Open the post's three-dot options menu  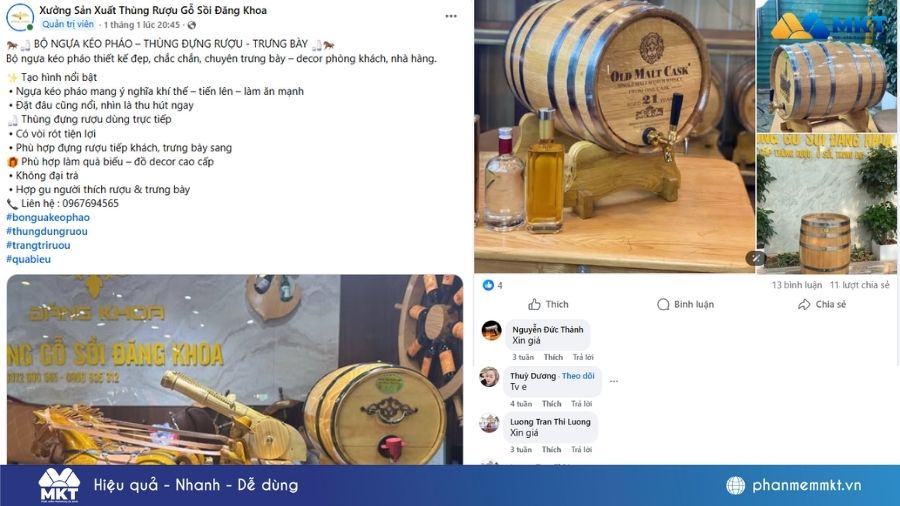click(451, 16)
